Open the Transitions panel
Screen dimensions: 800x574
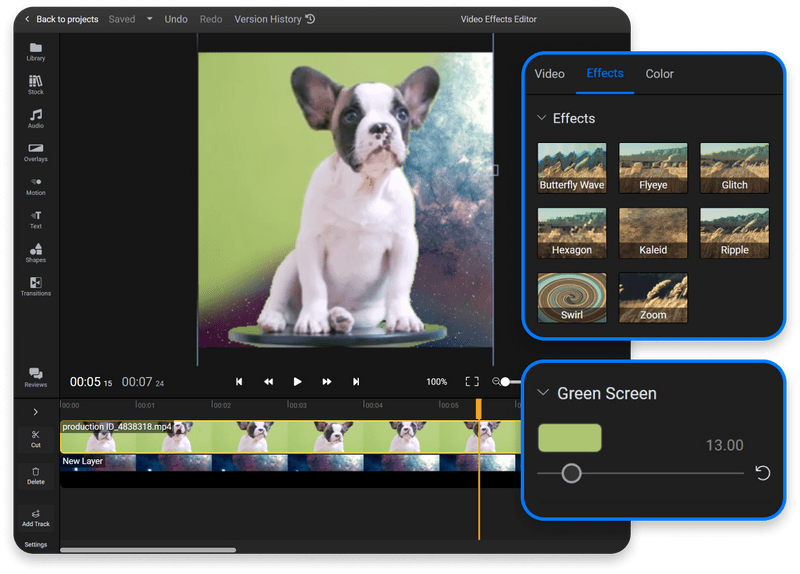[36, 286]
